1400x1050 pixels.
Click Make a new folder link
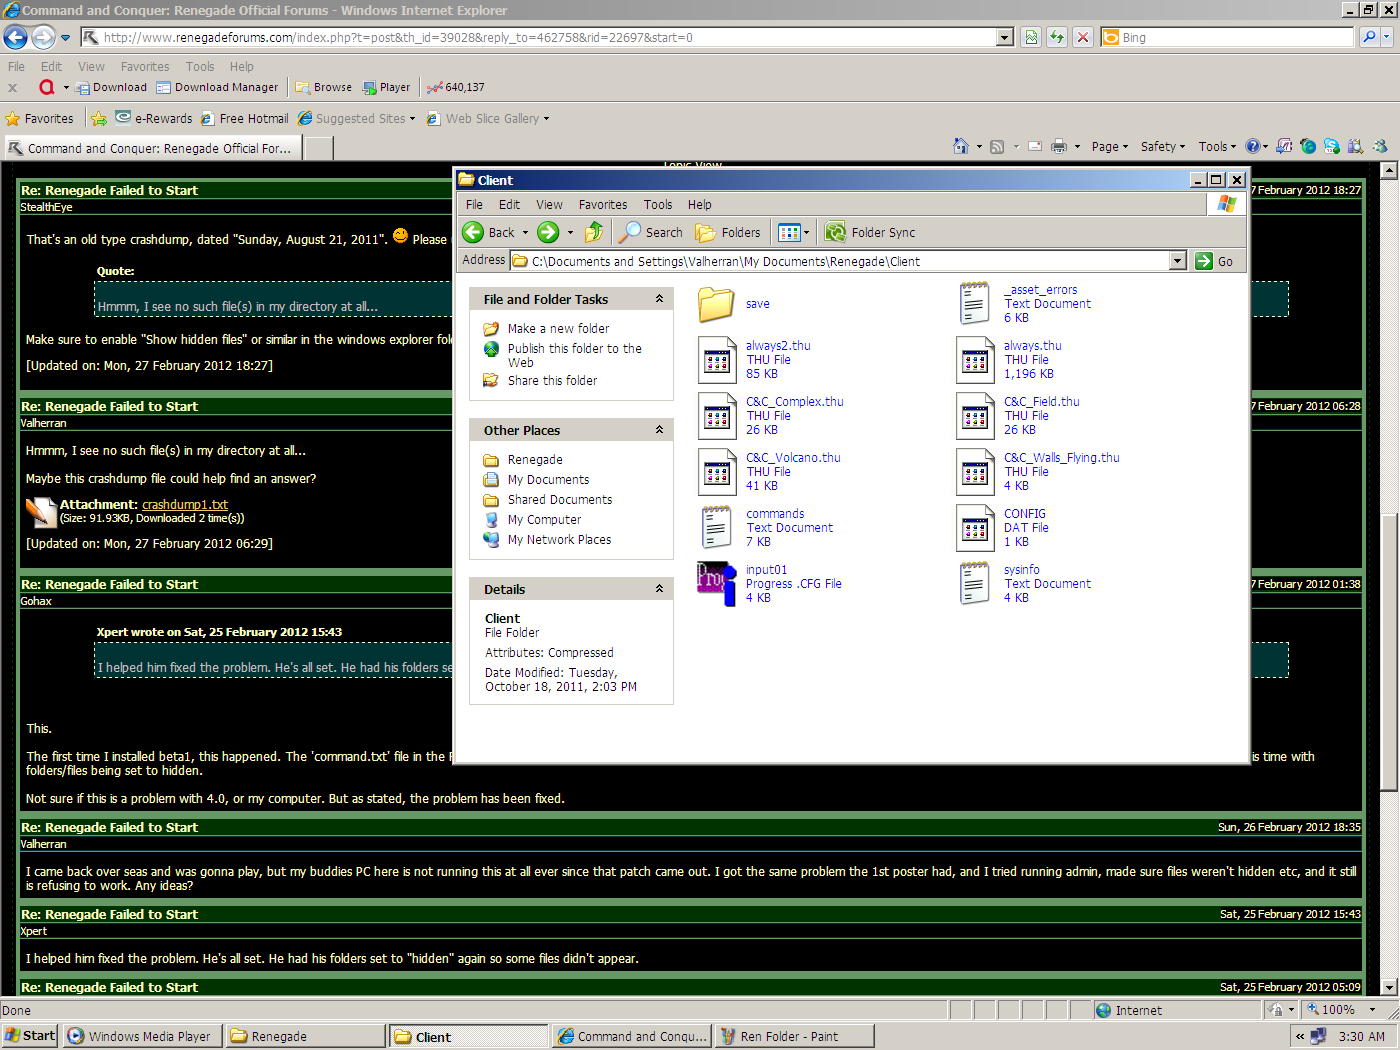pyautogui.click(x=558, y=328)
